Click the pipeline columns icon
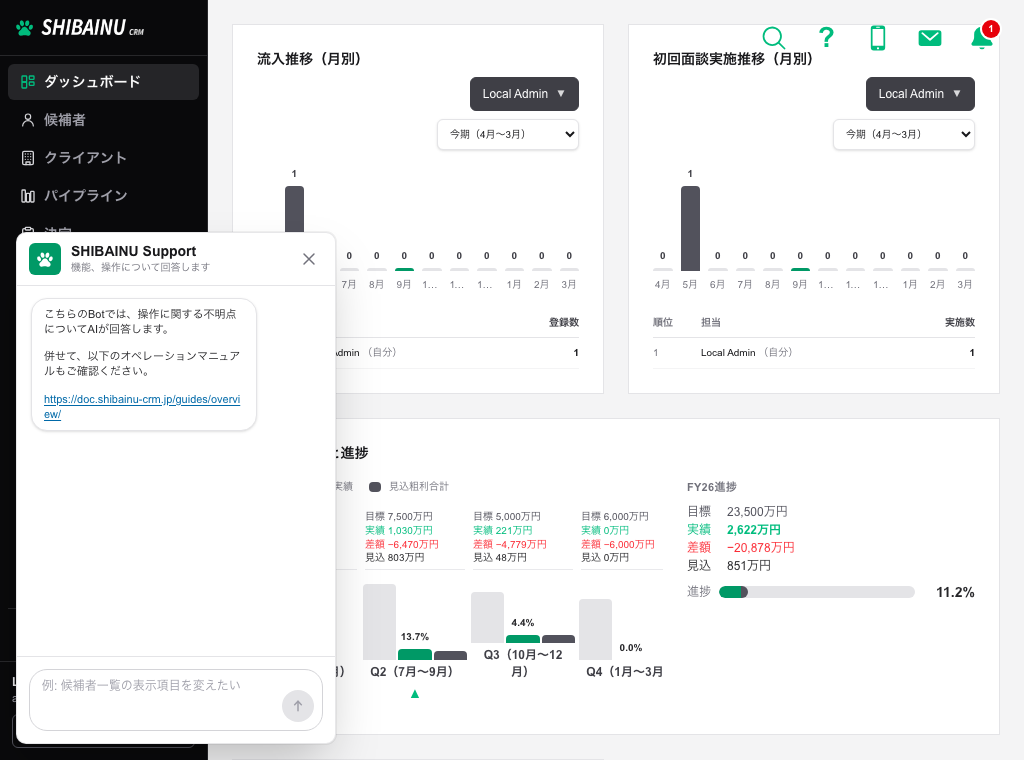Screen dimensions: 1024x760 (27, 196)
